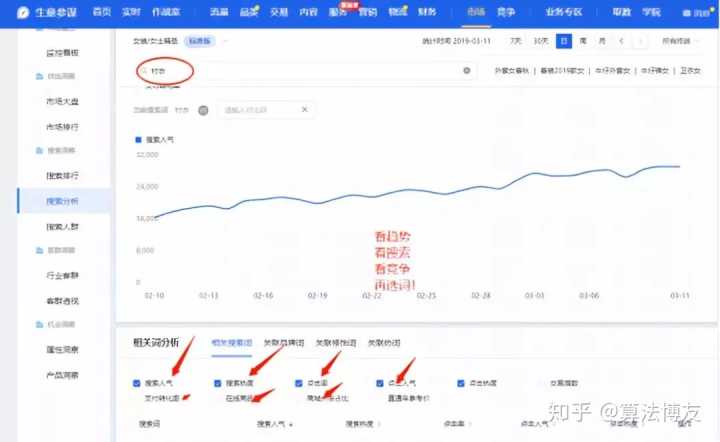The height and width of the screenshot is (442, 720).
Task: Select the 7天 time range
Action: coord(516,41)
